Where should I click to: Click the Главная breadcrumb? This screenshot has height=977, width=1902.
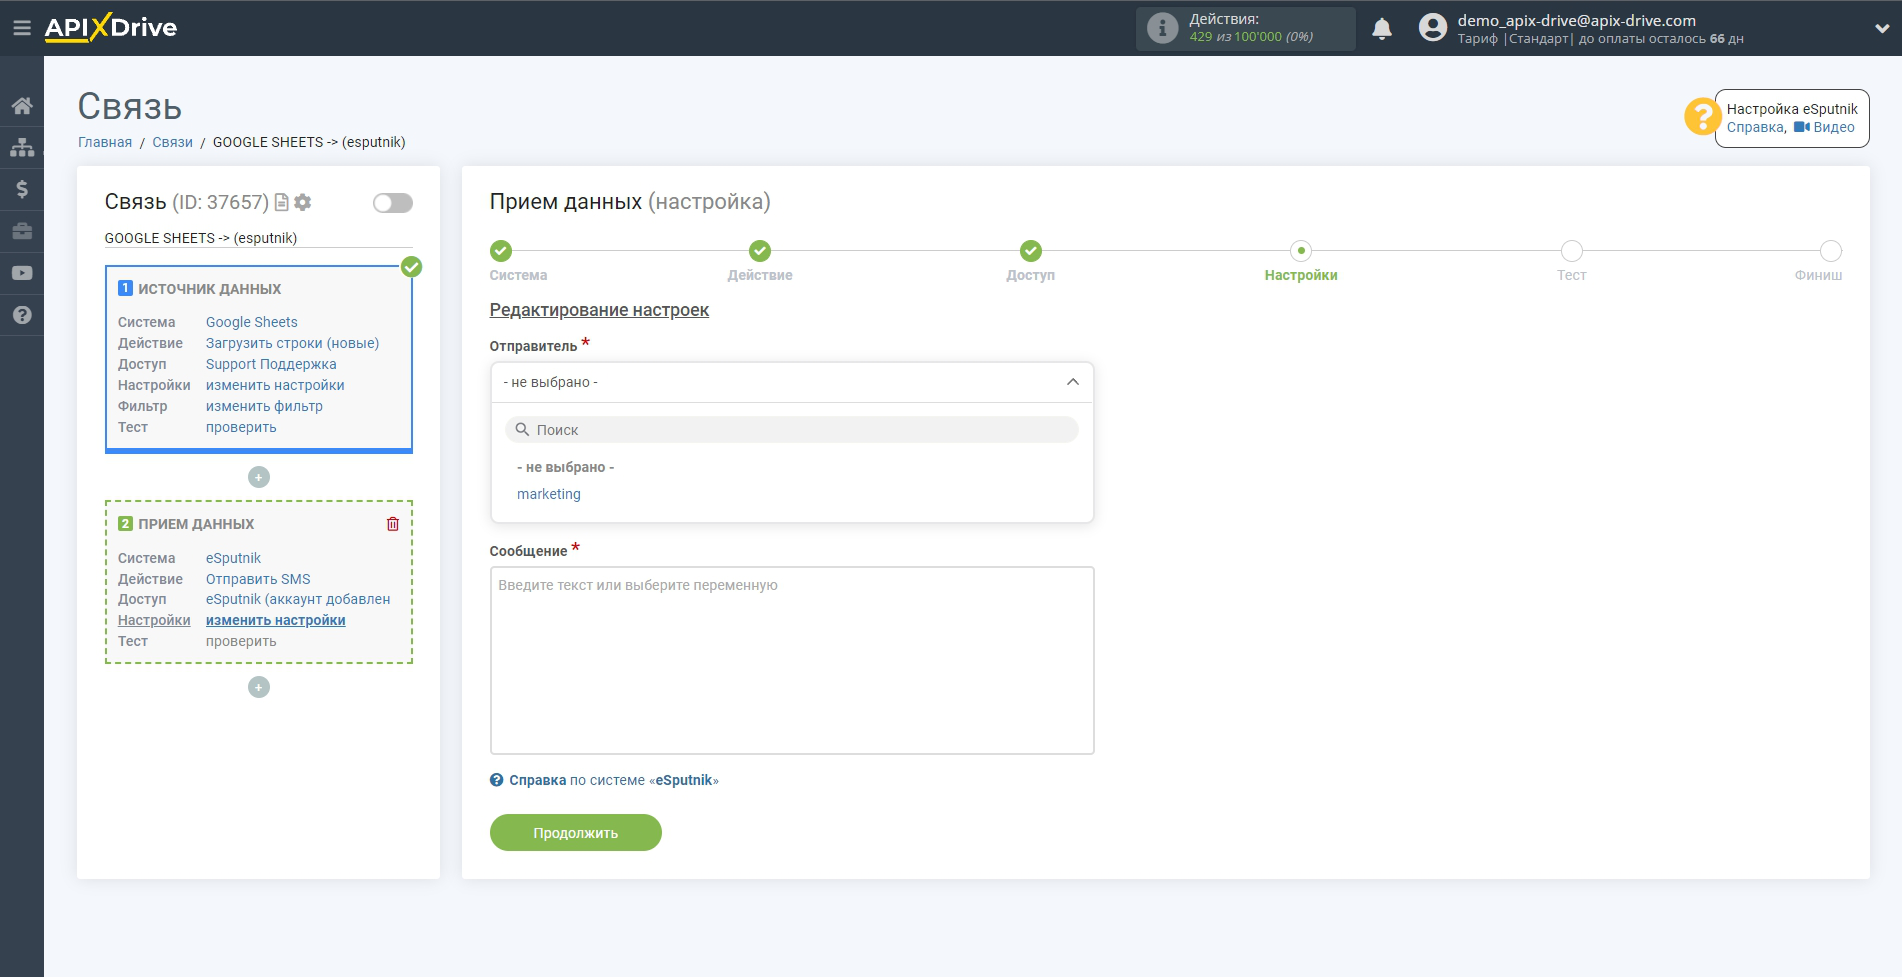tap(105, 142)
